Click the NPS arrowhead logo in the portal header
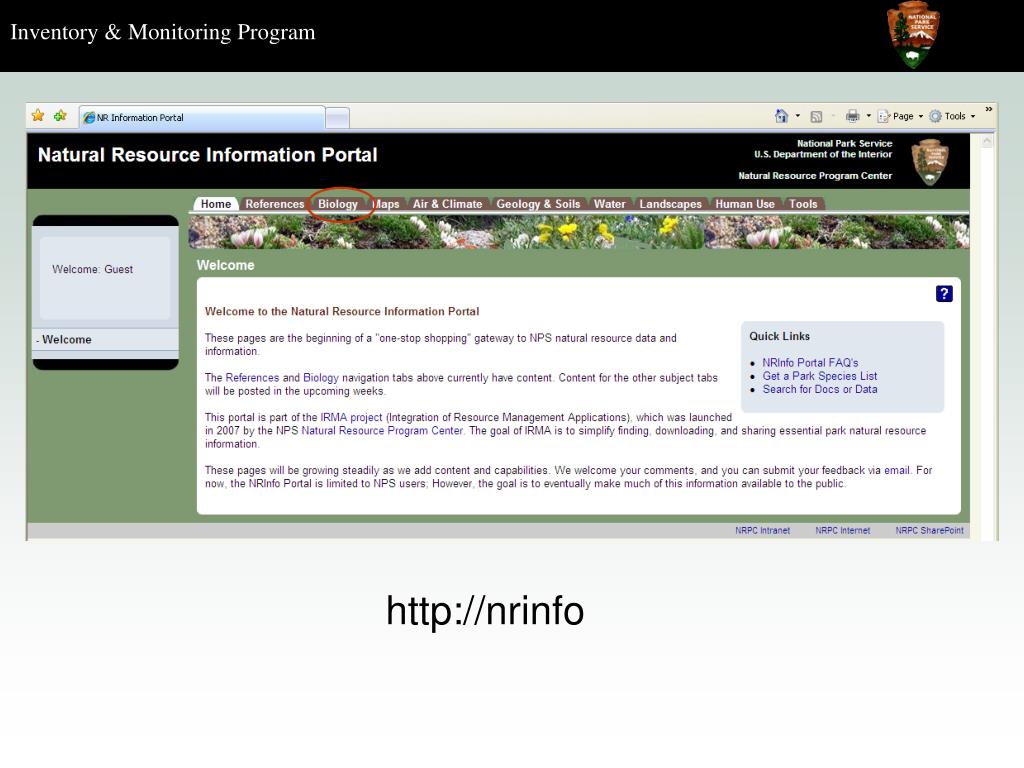The height and width of the screenshot is (768, 1024). 930,162
